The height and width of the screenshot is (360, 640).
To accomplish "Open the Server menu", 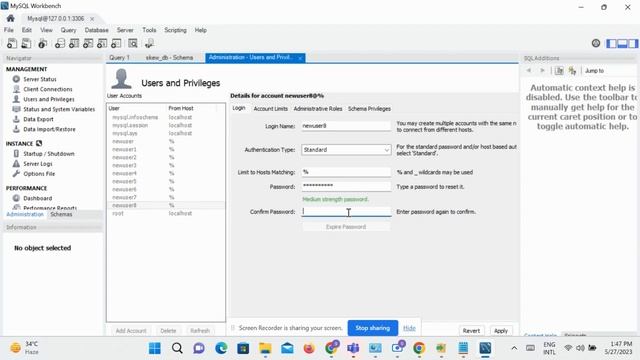I will tap(125, 30).
